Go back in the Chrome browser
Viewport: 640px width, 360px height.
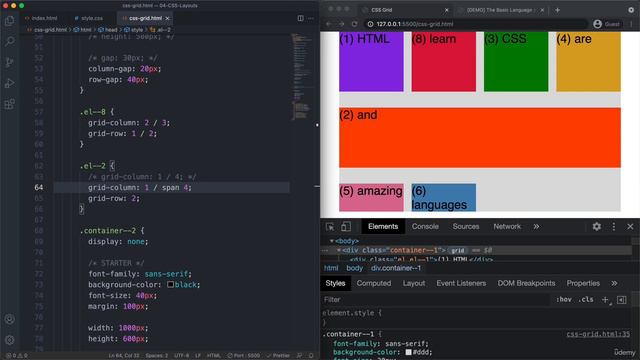pyautogui.click(x=329, y=24)
